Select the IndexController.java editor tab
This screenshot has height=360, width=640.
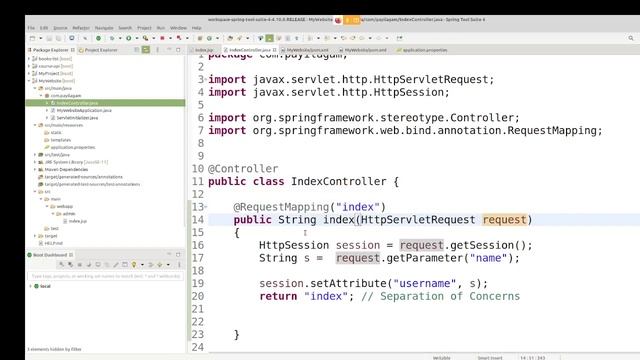[249, 50]
